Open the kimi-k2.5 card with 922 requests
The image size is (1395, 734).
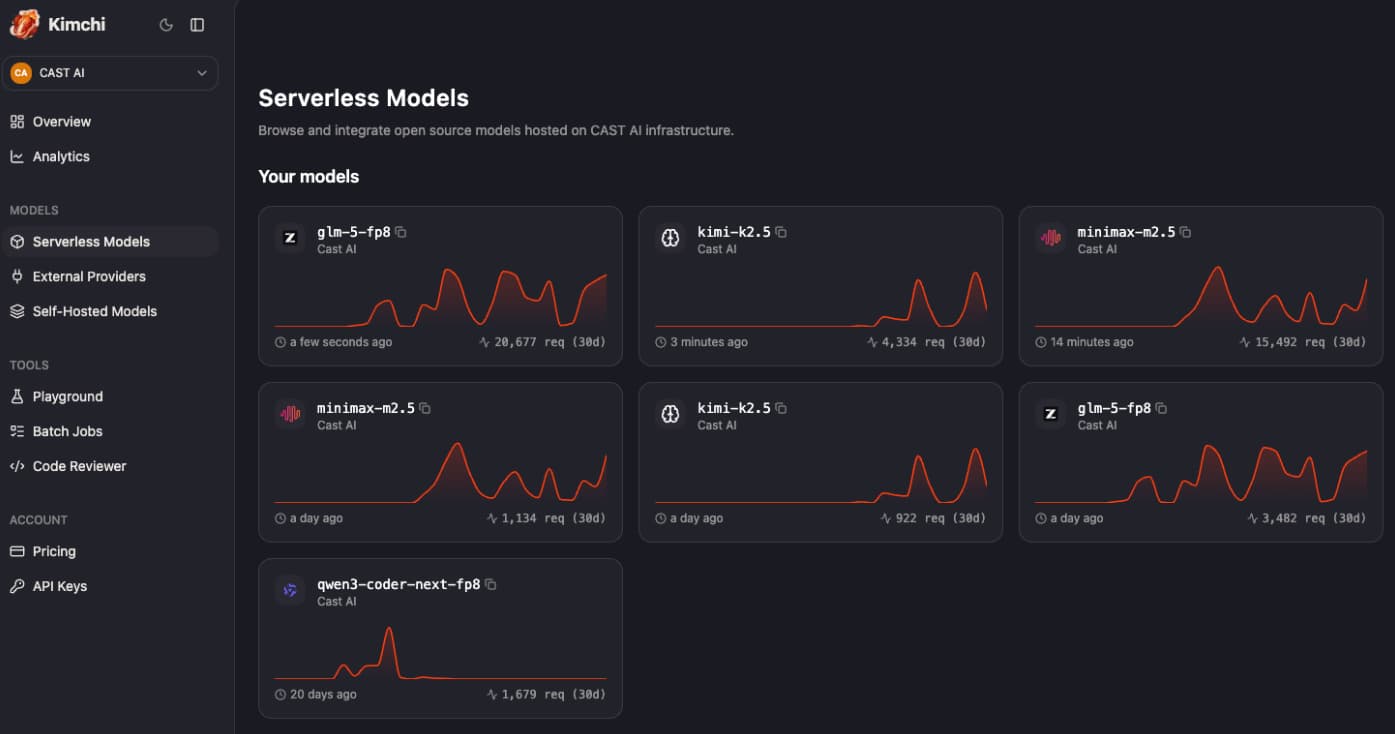pyautogui.click(x=820, y=462)
